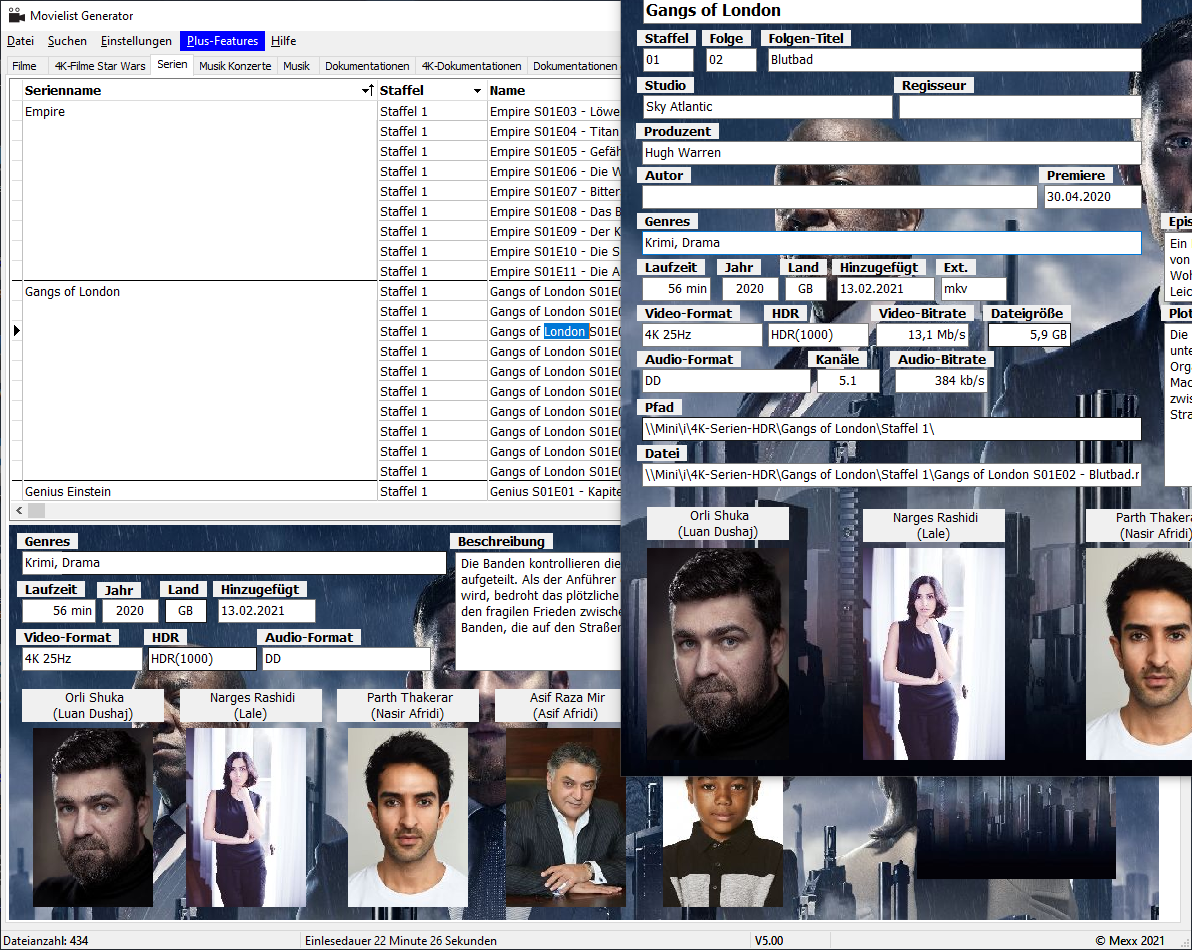Image resolution: width=1192 pixels, height=950 pixels.
Task: Click the V5.00 version label in the status bar
Action: [x=769, y=941]
